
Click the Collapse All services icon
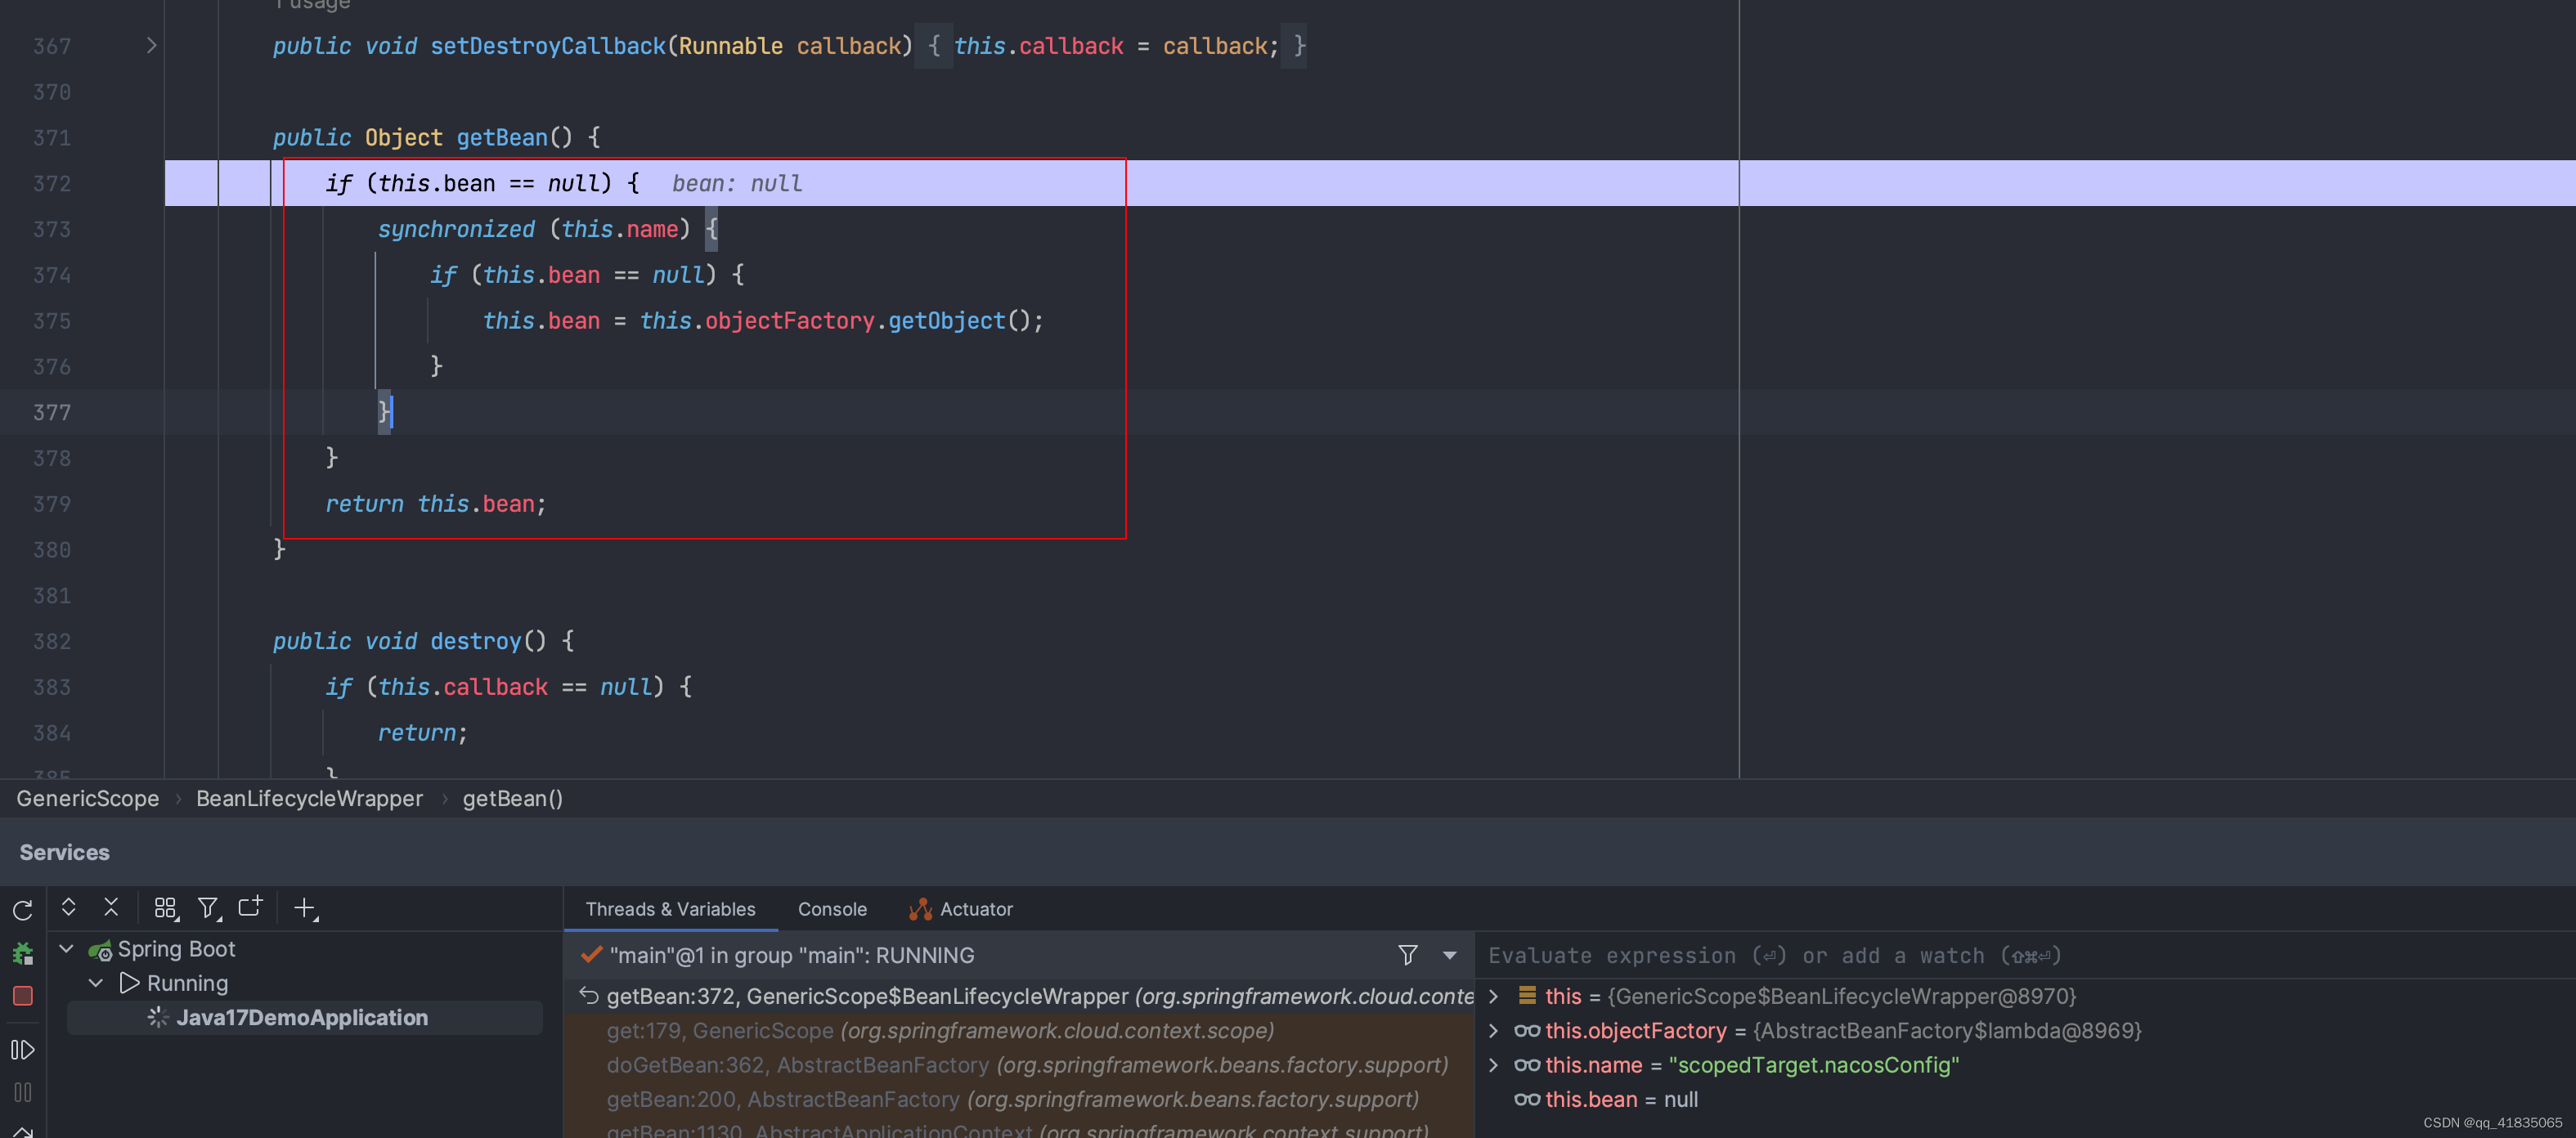pyautogui.click(x=111, y=907)
